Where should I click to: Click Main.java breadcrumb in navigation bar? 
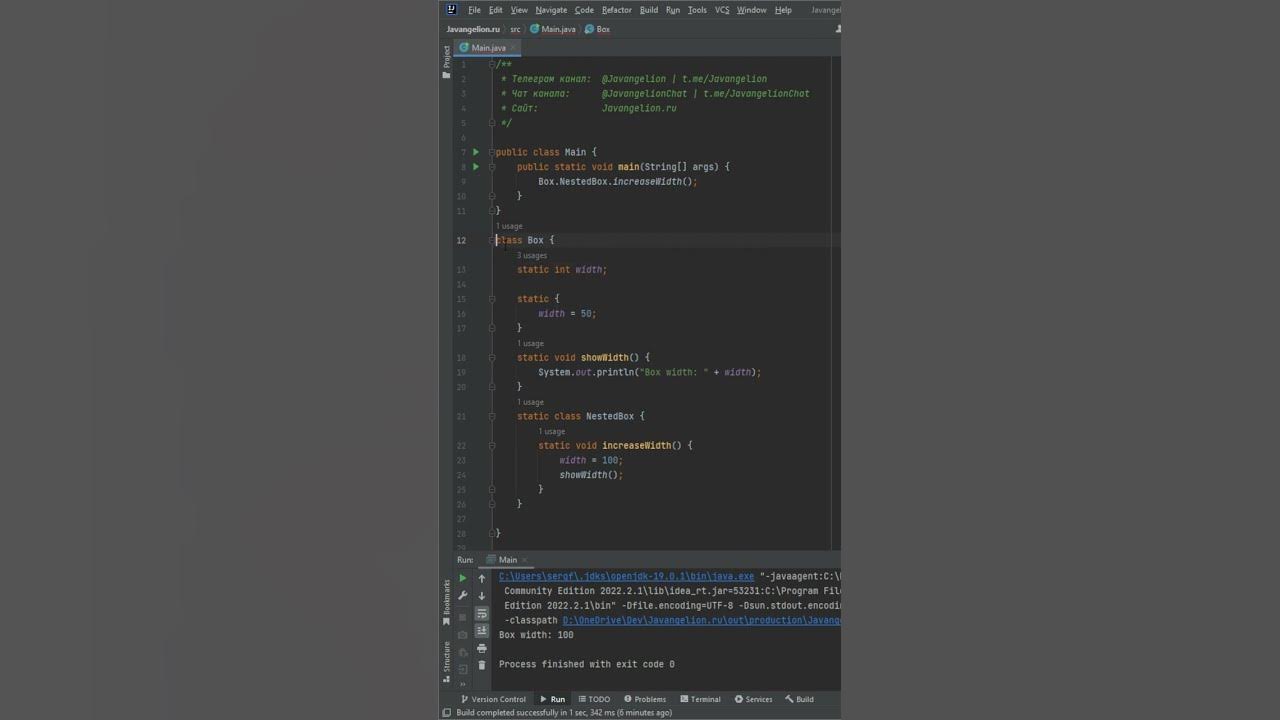(553, 29)
